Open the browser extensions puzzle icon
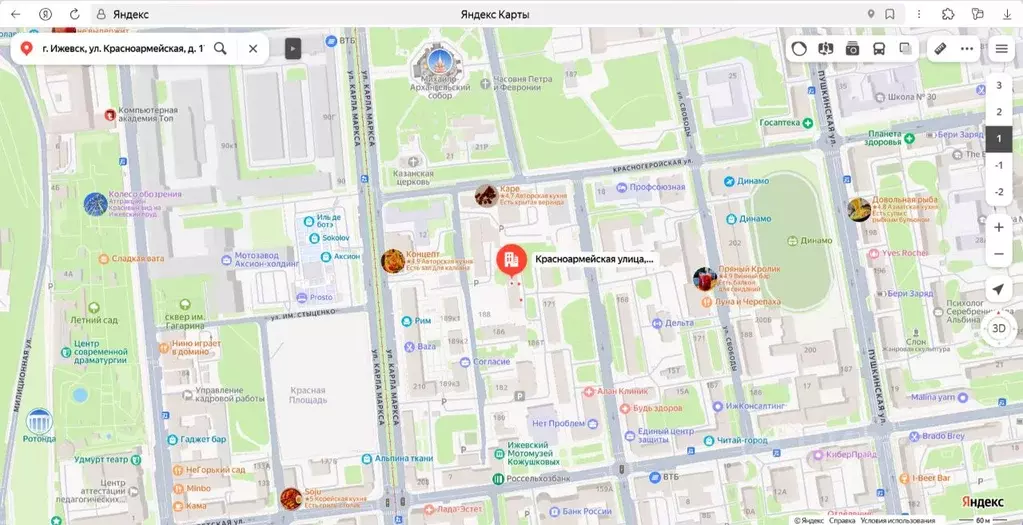This screenshot has height=525, width=1023. click(949, 14)
